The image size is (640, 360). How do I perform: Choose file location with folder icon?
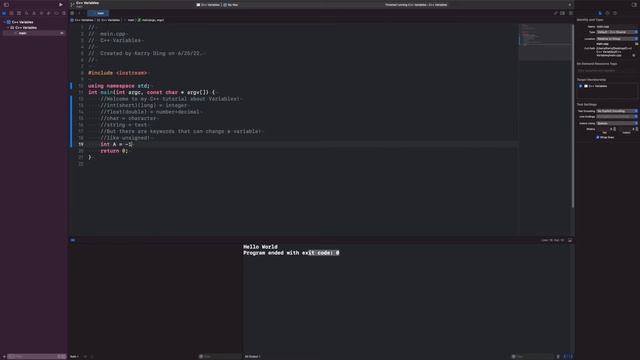(636, 44)
